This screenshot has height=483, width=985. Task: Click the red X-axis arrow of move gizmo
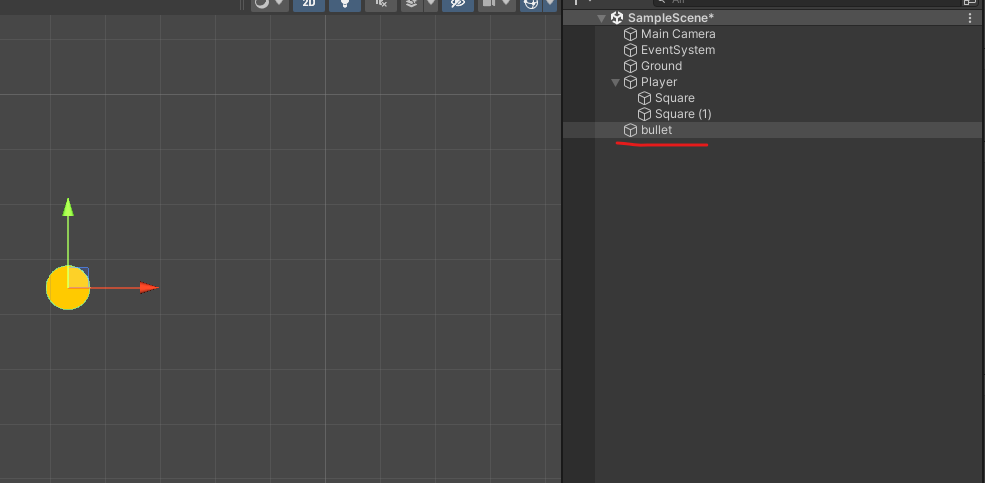tap(148, 288)
